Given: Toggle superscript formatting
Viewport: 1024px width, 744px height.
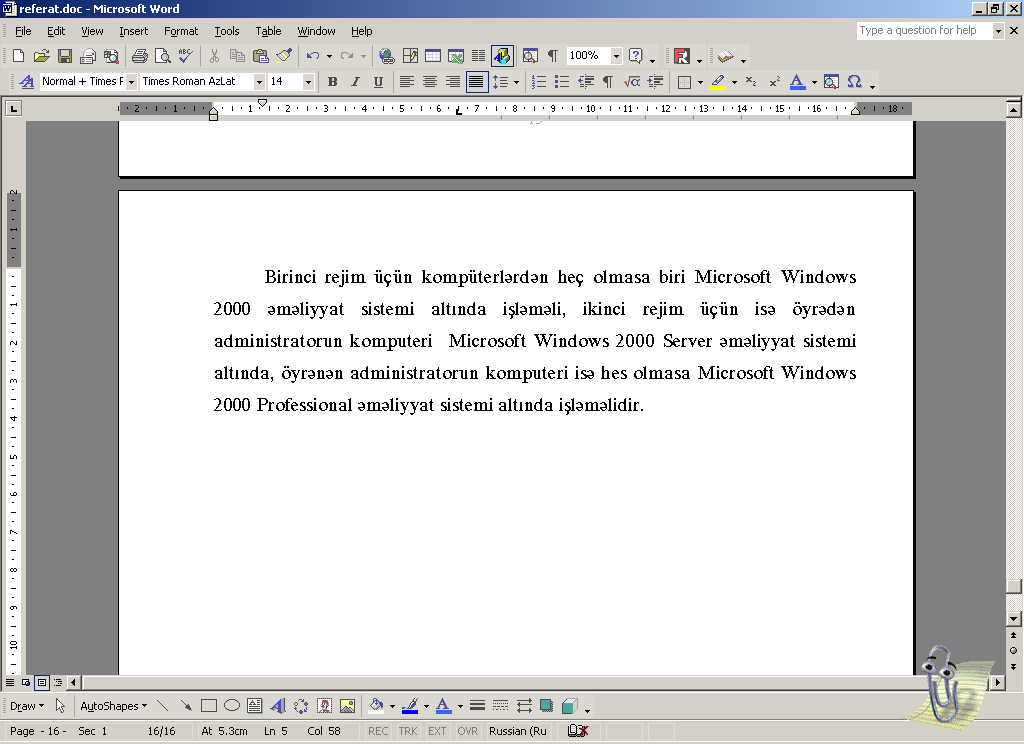Looking at the screenshot, I should 775,82.
